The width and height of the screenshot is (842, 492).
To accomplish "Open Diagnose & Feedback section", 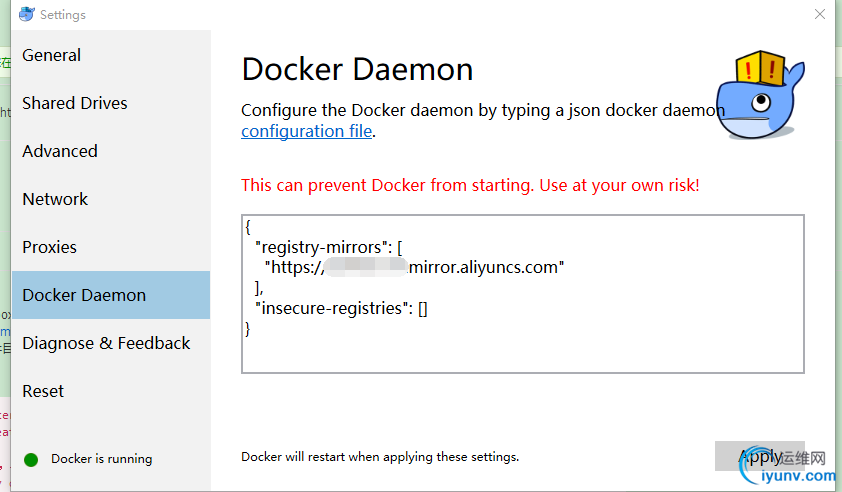I will click(106, 344).
